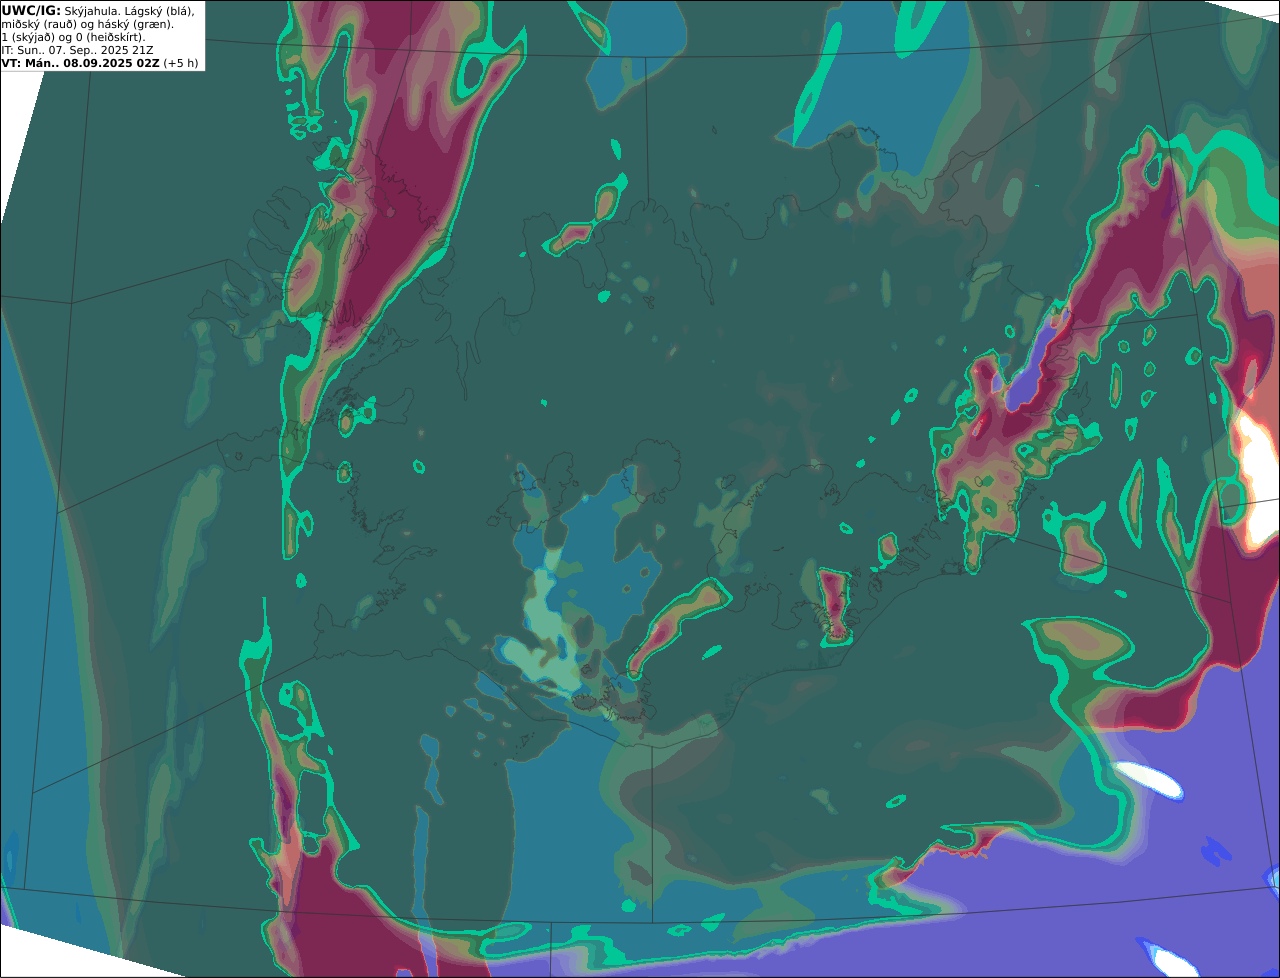Screen dimensions: 1280x978
Task: Click the line "1 (skýjað) og 0 (heiðskírt)."
Action: coord(73,37)
